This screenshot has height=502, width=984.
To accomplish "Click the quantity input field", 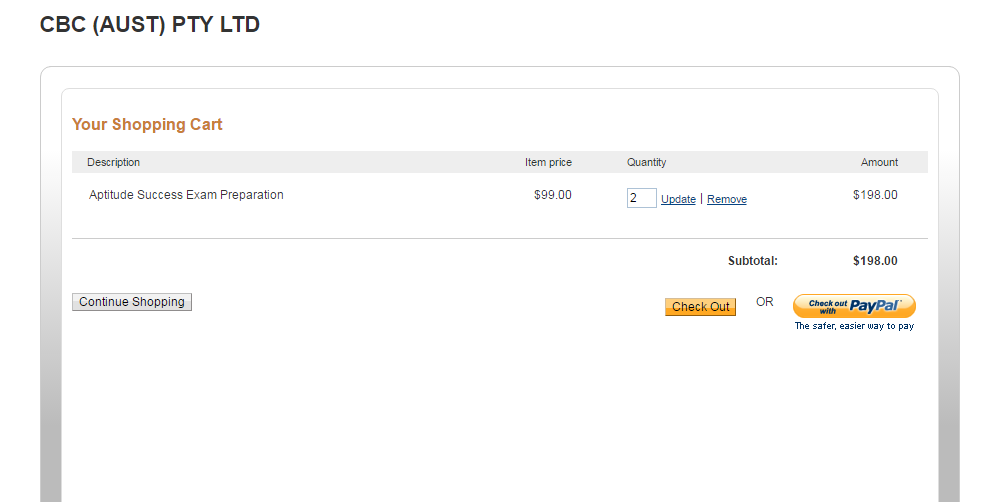I will [x=641, y=198].
